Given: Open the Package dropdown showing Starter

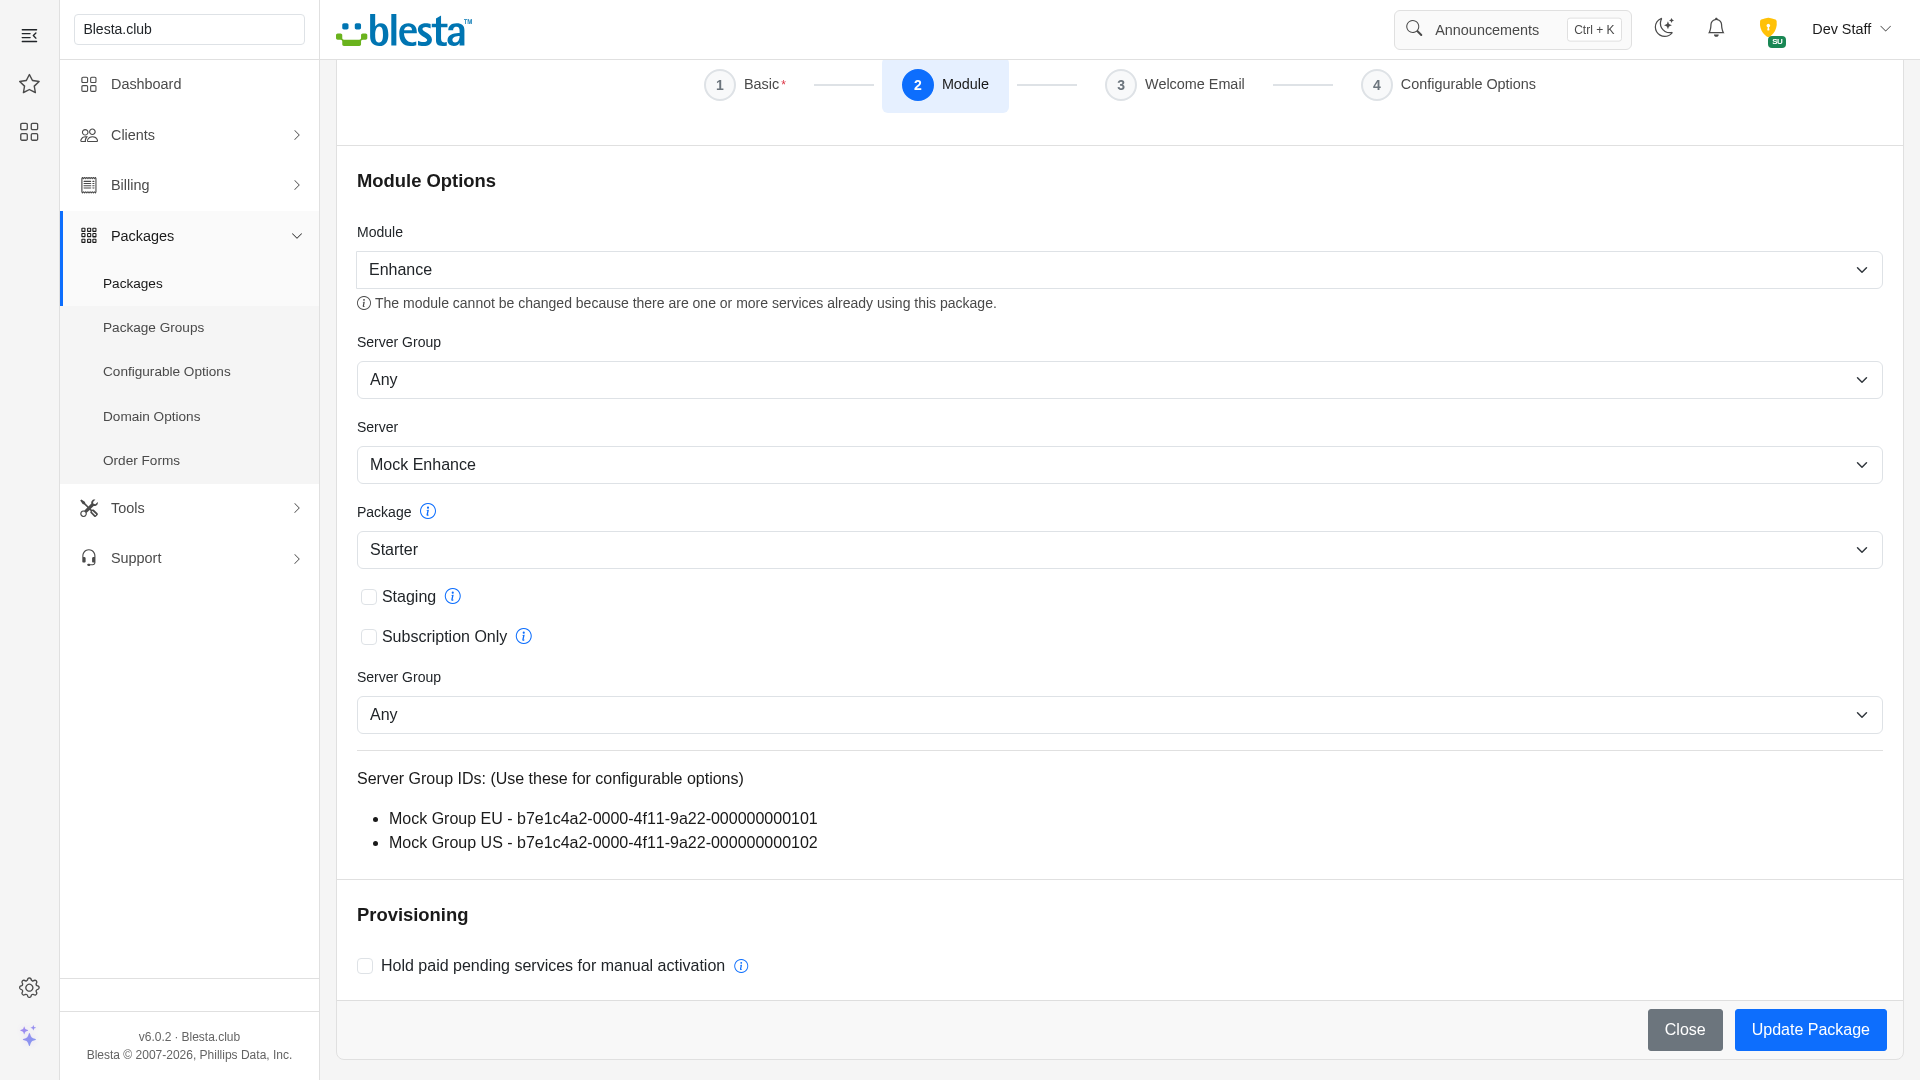Looking at the screenshot, I should [1120, 550].
